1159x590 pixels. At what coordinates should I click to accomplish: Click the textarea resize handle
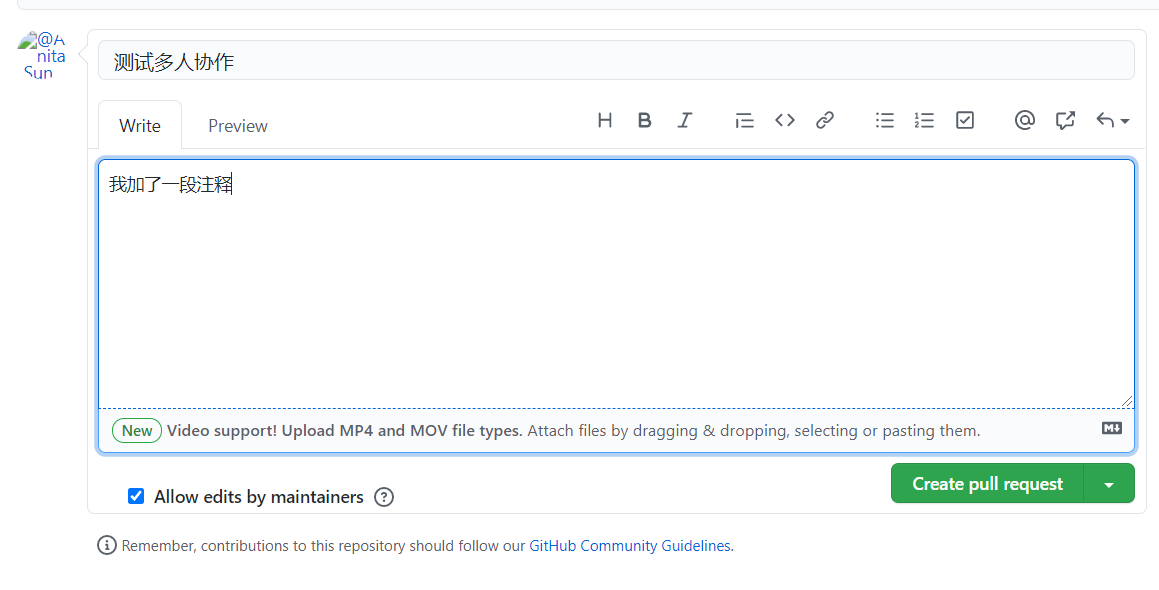coord(1126,401)
